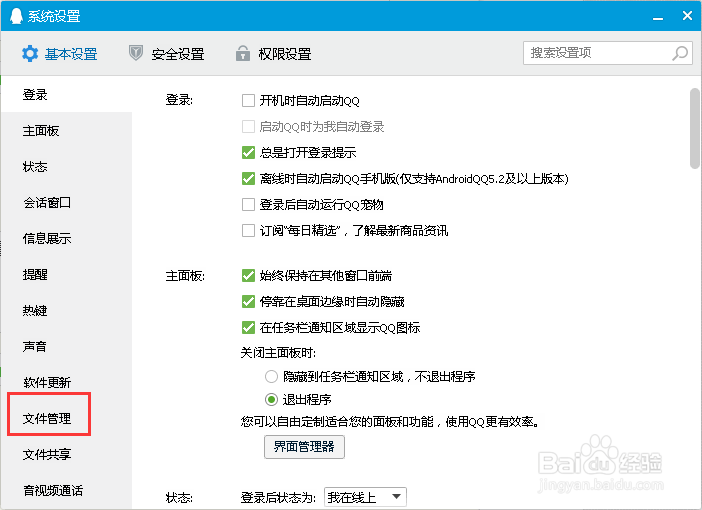
Task: Open the 基本设置 tab
Action: pos(60,54)
